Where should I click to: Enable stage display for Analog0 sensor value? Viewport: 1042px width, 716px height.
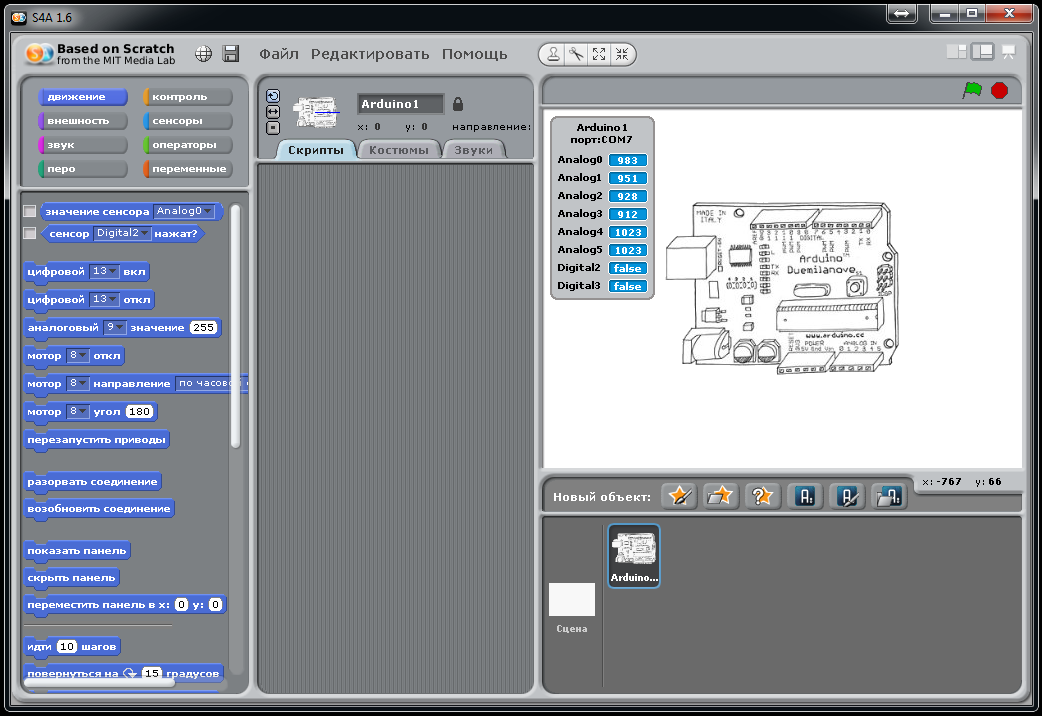(x=29, y=211)
